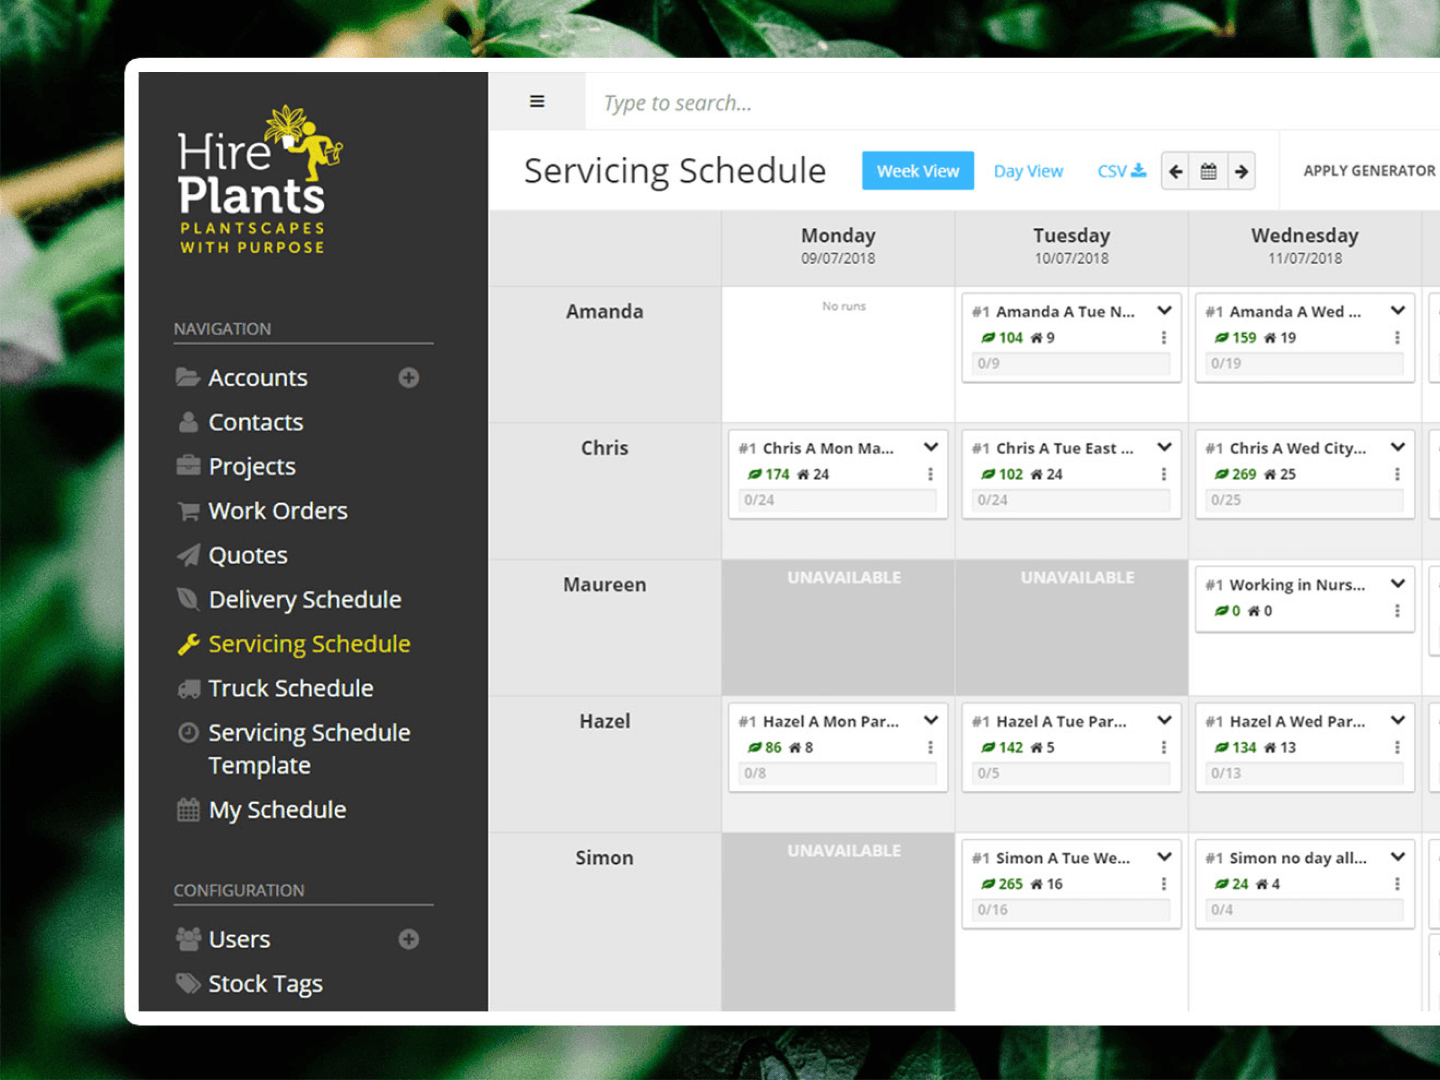The height and width of the screenshot is (1080, 1440).
Task: Open the date picker calendar icon
Action: (x=1208, y=170)
